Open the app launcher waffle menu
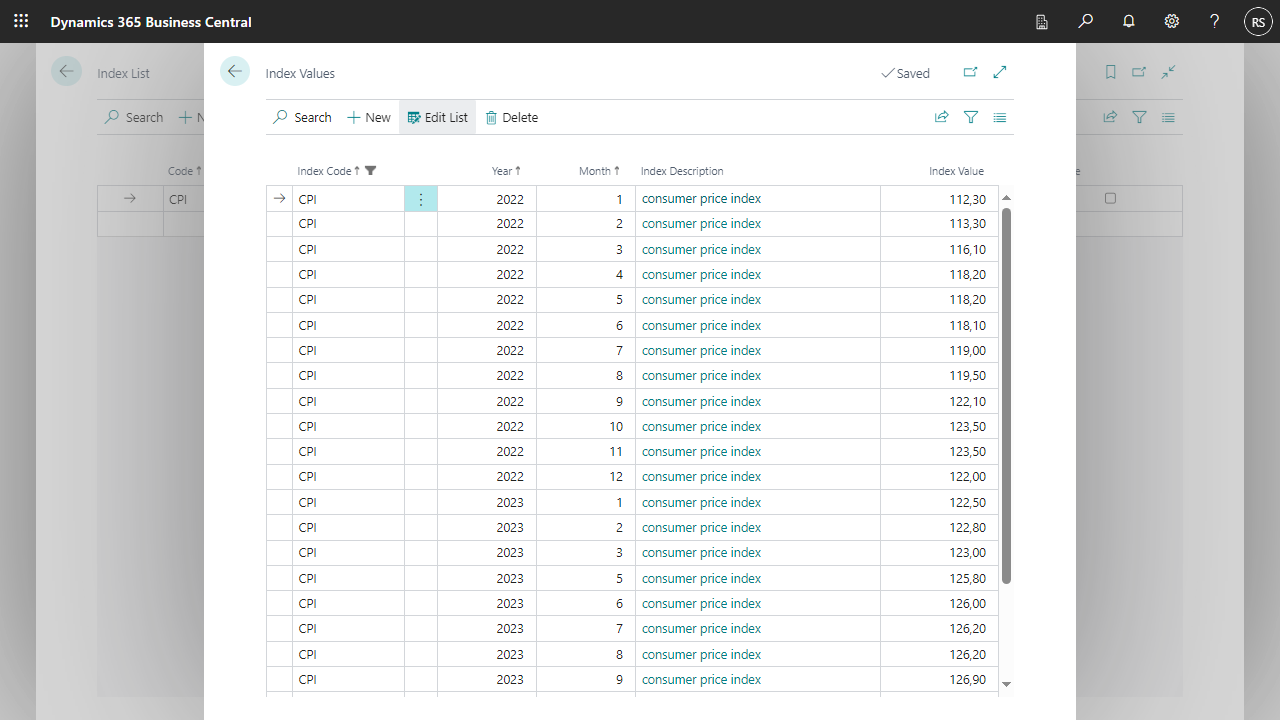Viewport: 1280px width, 720px height. 21,21
